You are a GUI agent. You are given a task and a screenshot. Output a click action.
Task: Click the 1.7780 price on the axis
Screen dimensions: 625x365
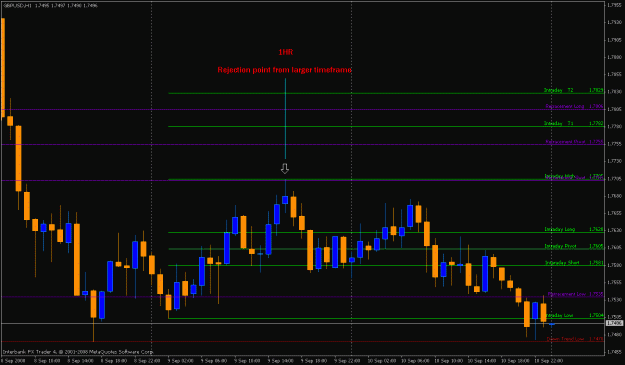[x=615, y=126]
